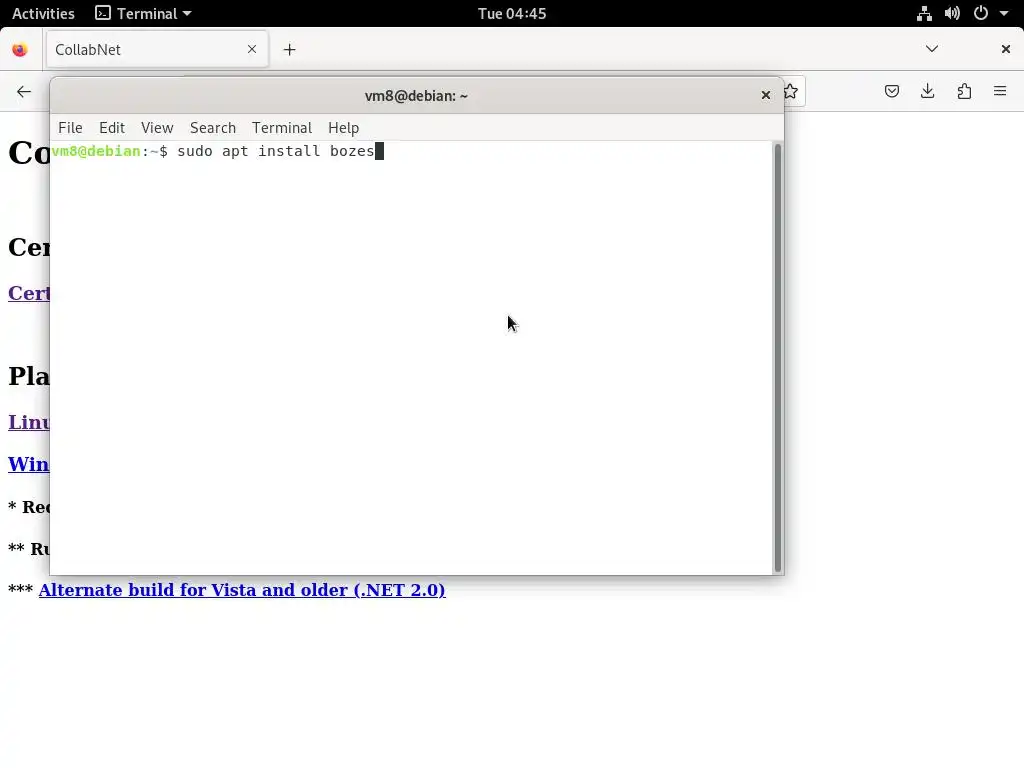
Task: Open terminal Search menu
Action: point(212,128)
